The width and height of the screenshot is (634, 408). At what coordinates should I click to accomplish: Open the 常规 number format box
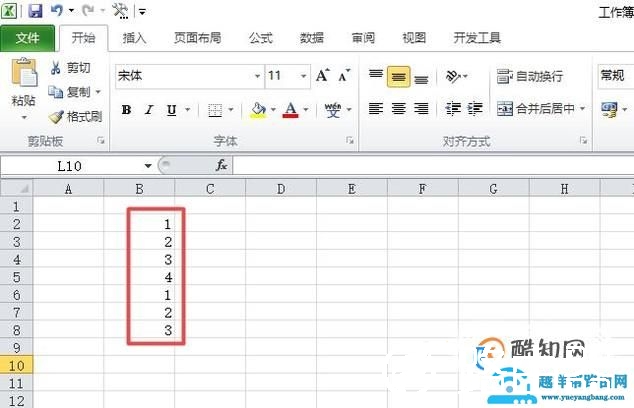pos(615,76)
